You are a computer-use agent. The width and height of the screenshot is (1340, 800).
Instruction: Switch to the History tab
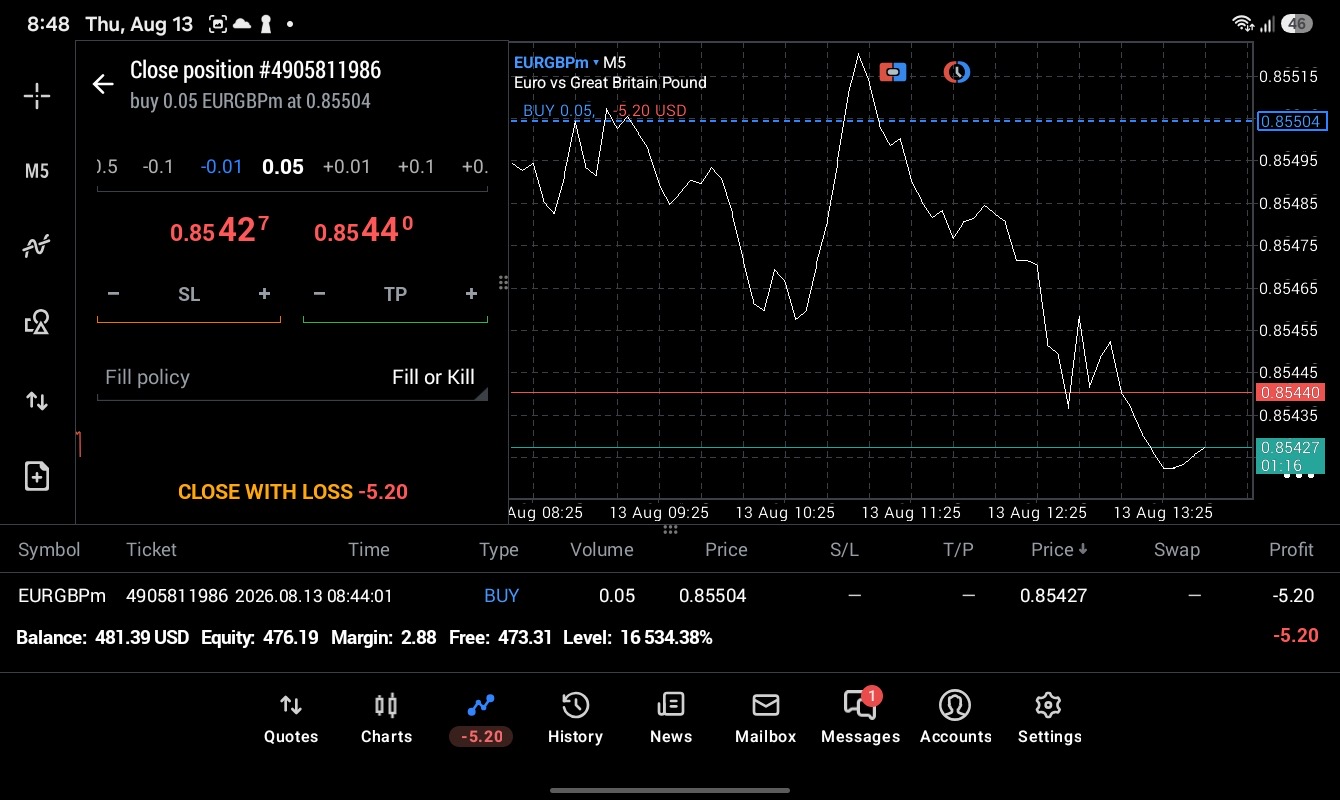(575, 719)
